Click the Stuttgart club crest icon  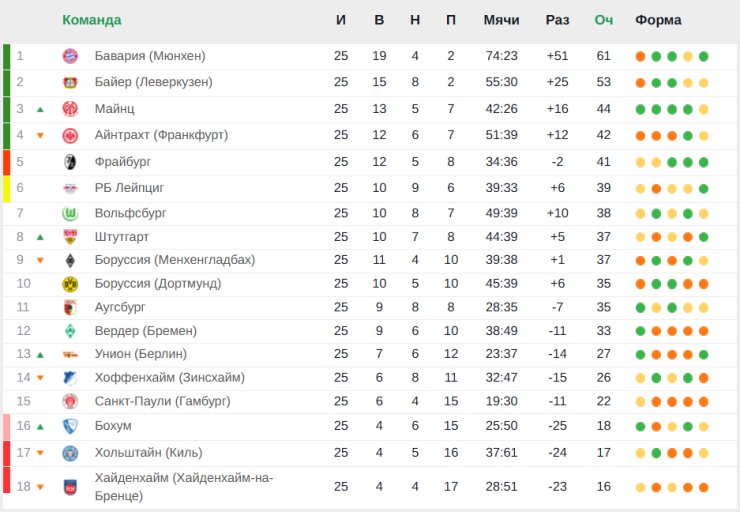point(70,237)
